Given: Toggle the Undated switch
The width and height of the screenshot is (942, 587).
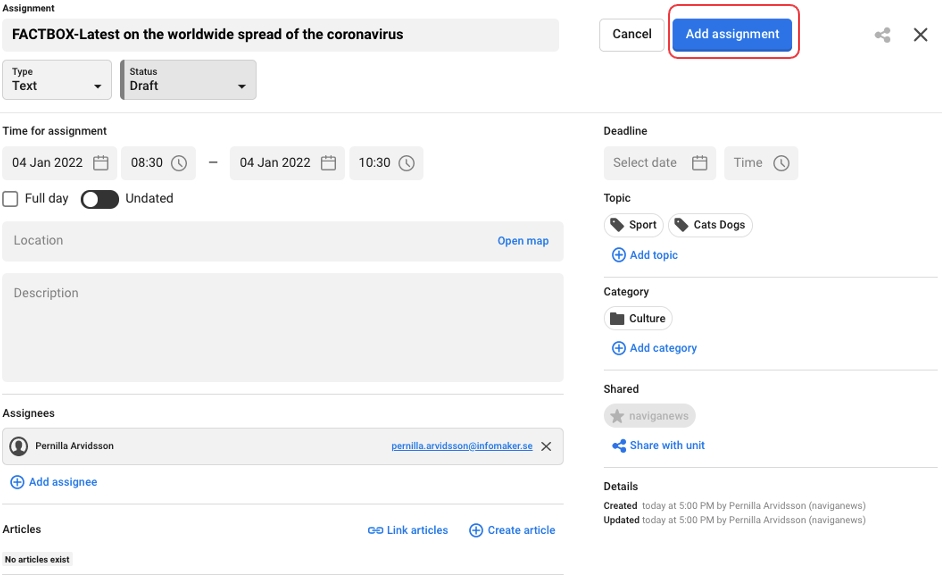Looking at the screenshot, I should click(x=100, y=199).
